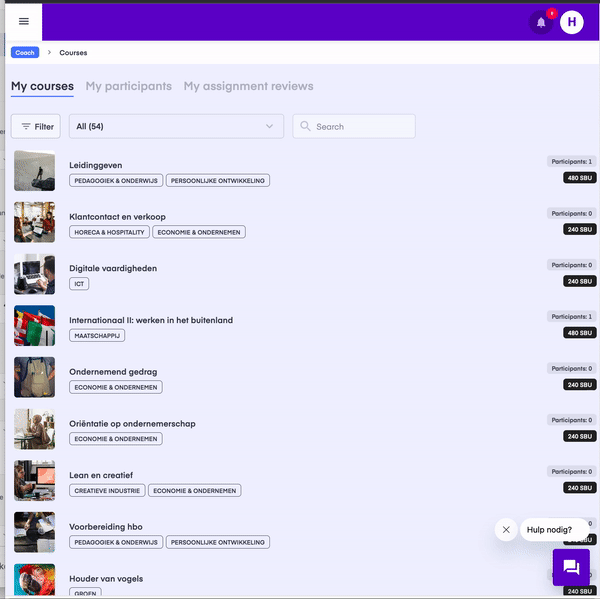Open the purple chat widget
Viewport: 600px width, 599px height.
[x=571, y=567]
